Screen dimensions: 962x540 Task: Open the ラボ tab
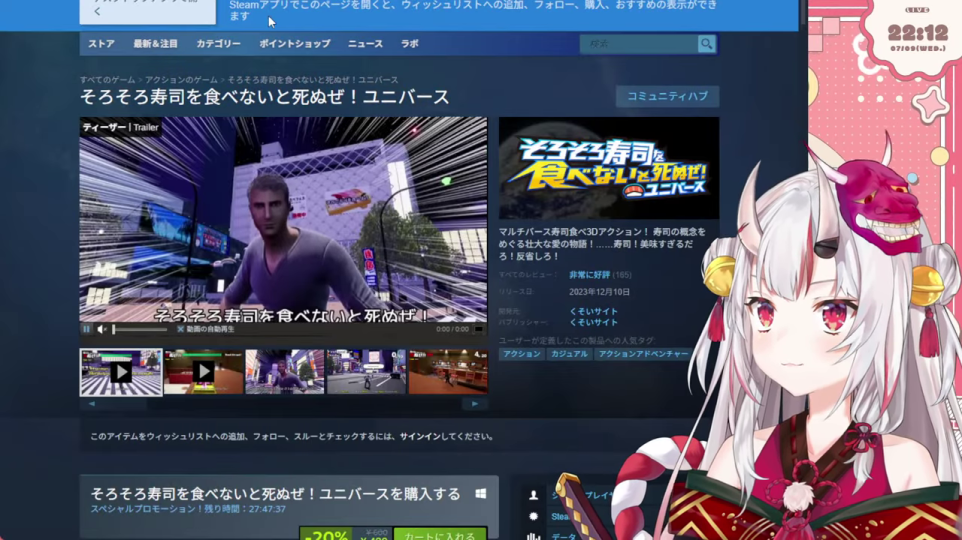pos(409,44)
